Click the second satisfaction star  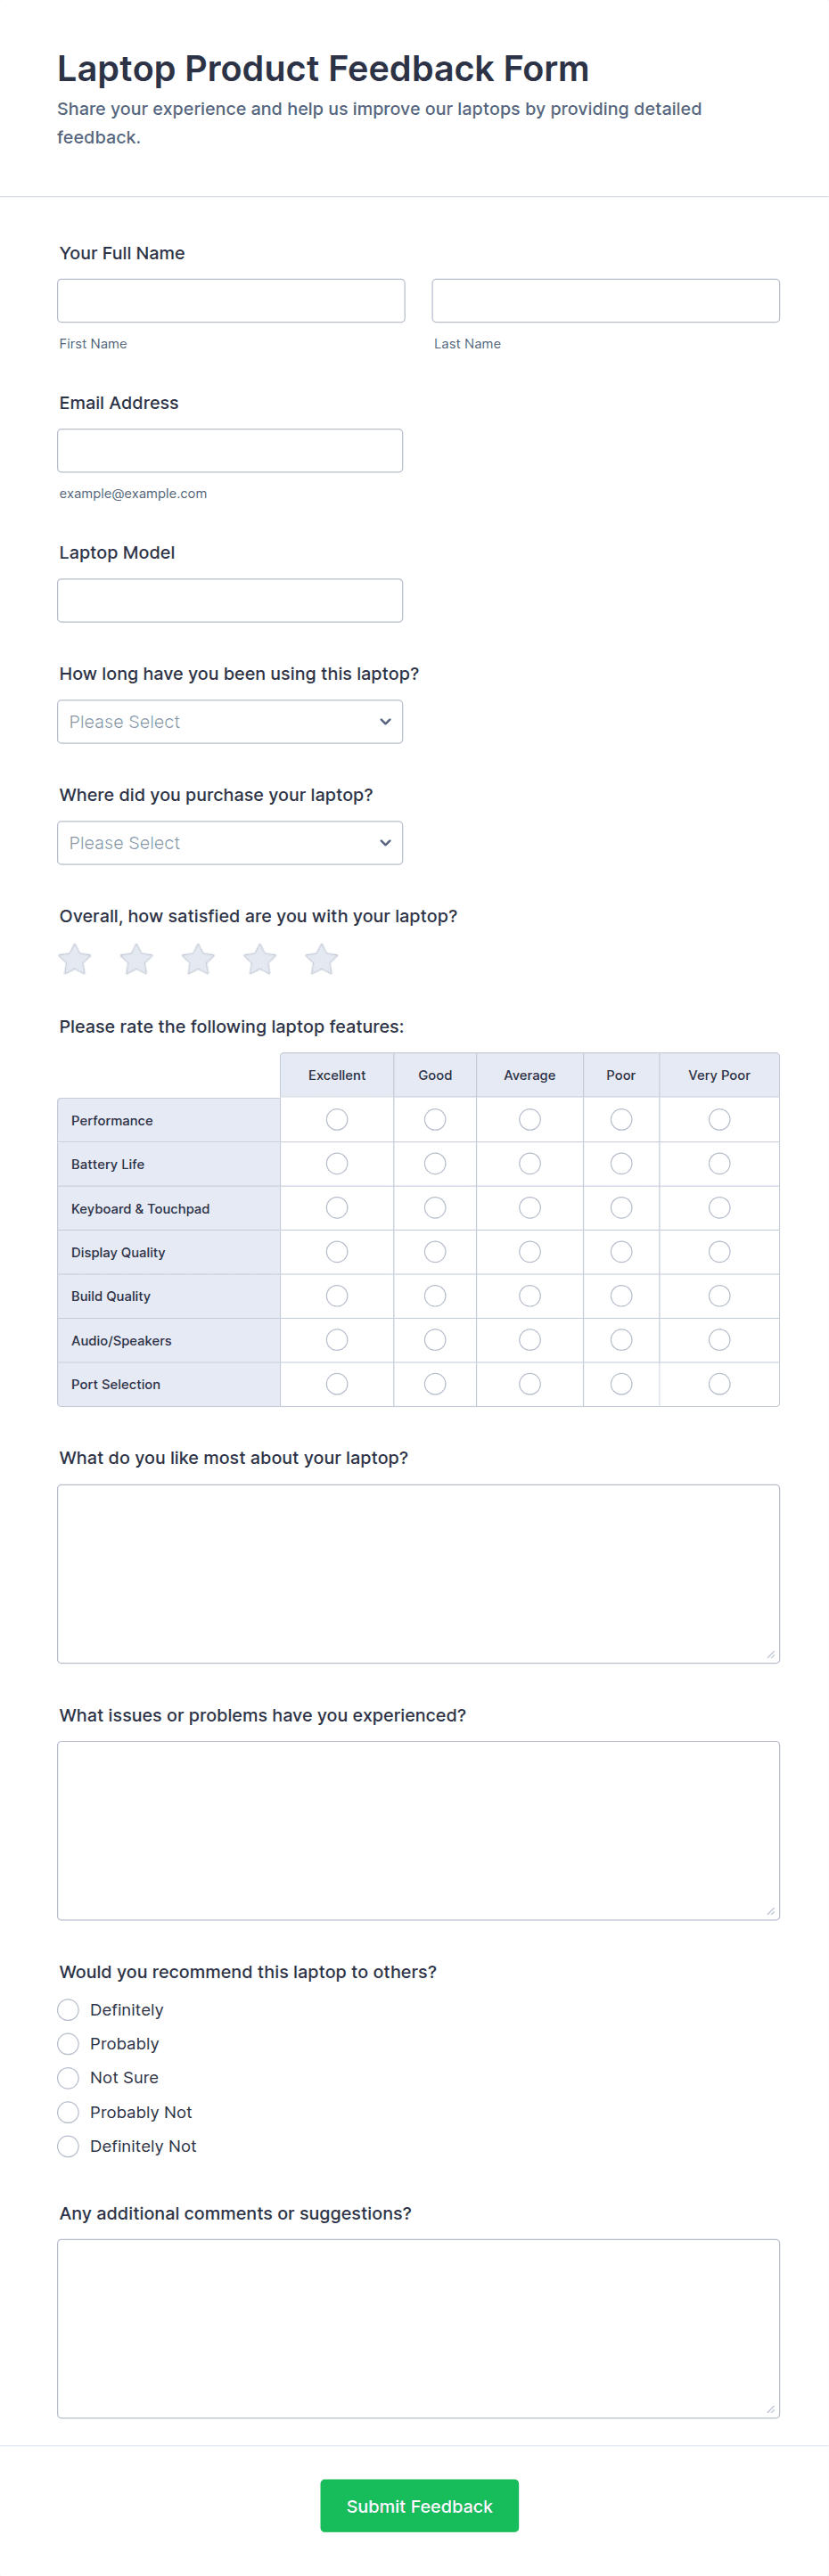[x=137, y=960]
